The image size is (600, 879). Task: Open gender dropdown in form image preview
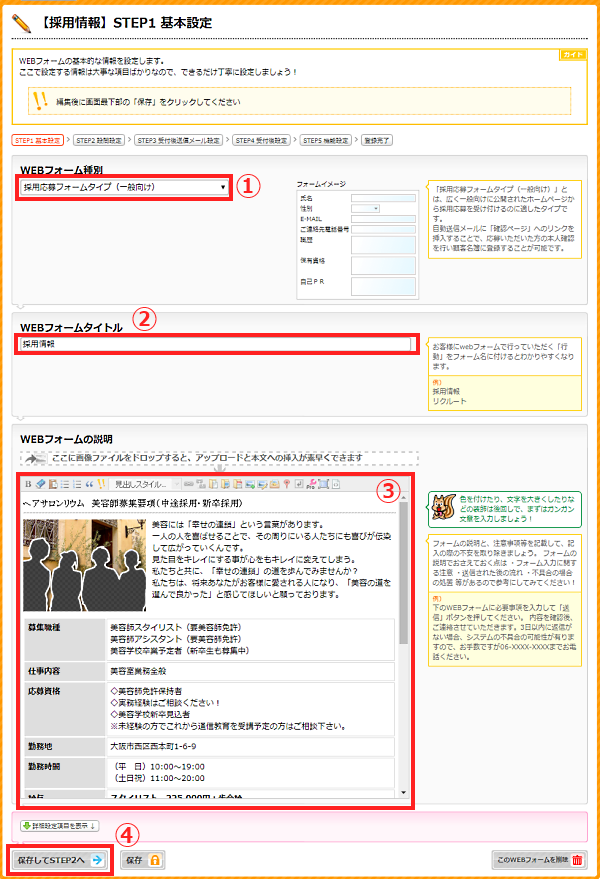(x=366, y=209)
